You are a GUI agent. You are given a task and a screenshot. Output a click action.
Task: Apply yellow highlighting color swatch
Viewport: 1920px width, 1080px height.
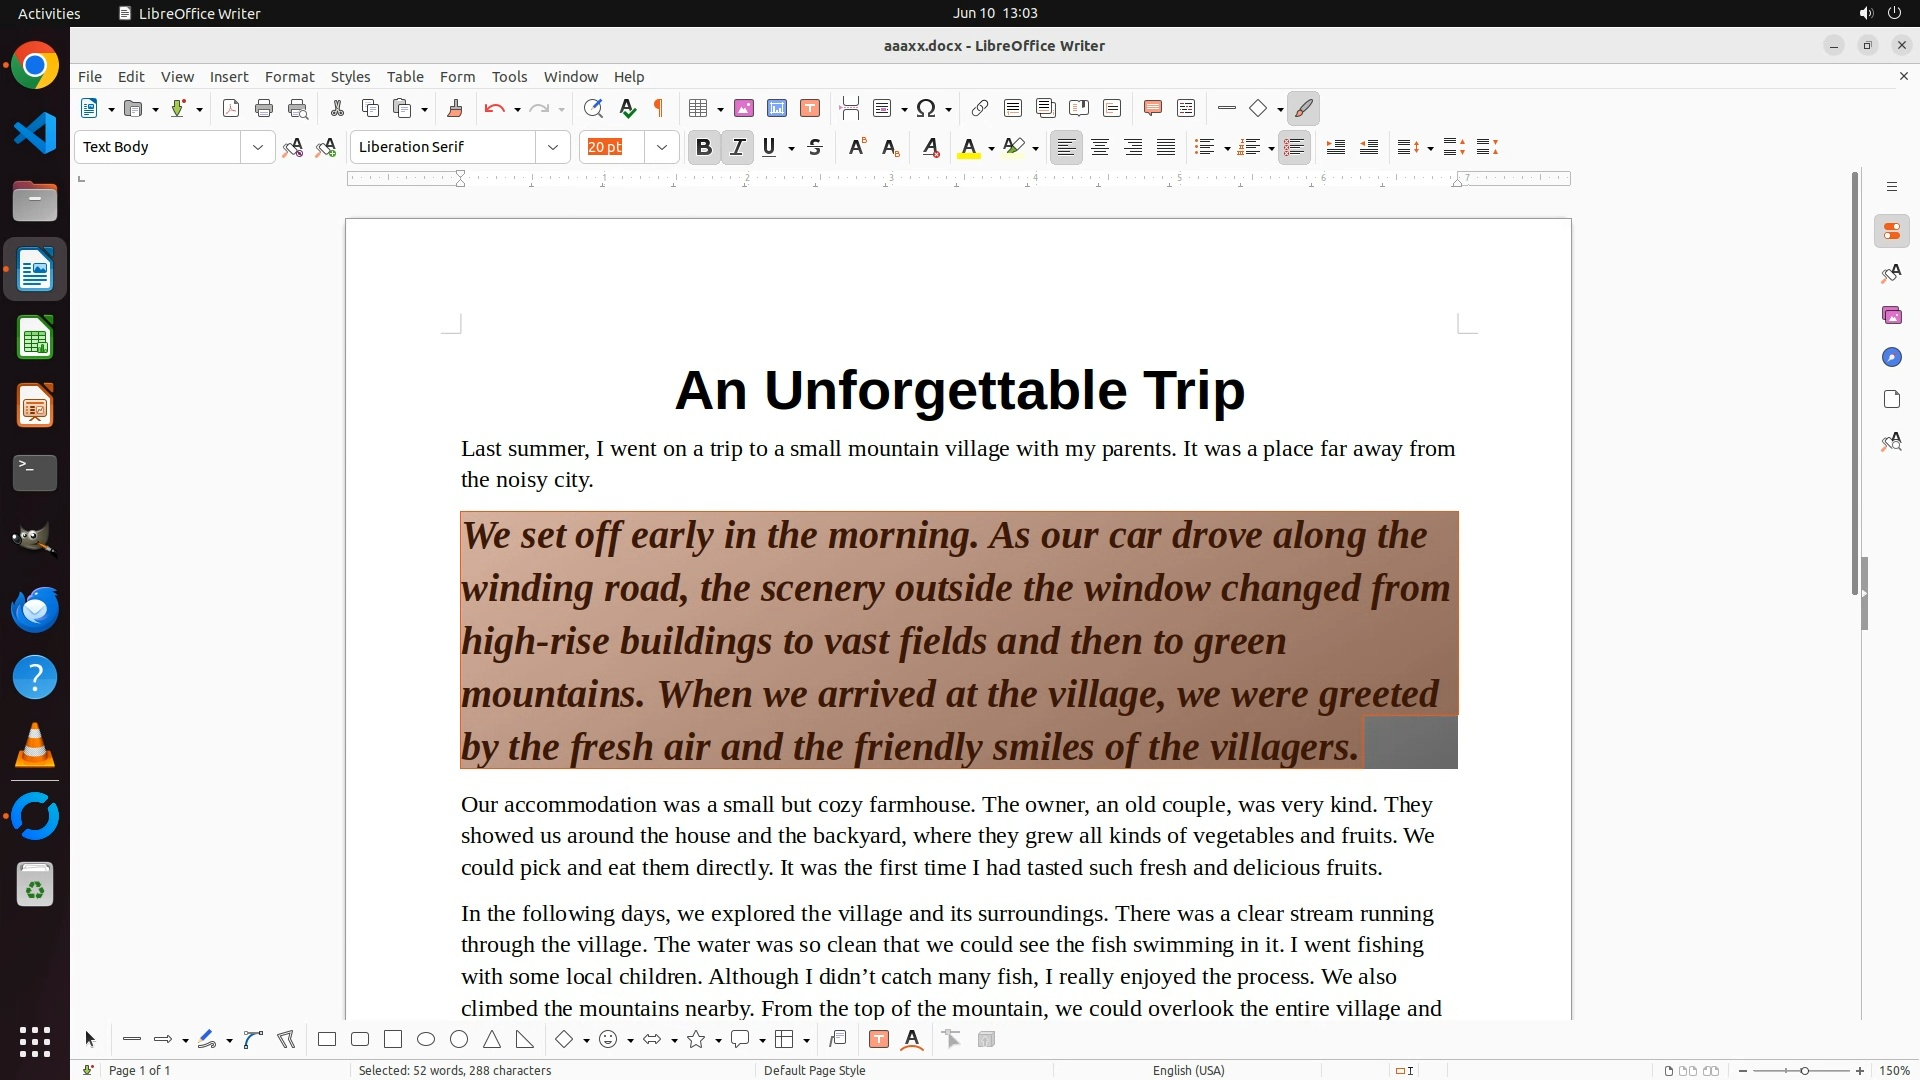(x=1013, y=147)
